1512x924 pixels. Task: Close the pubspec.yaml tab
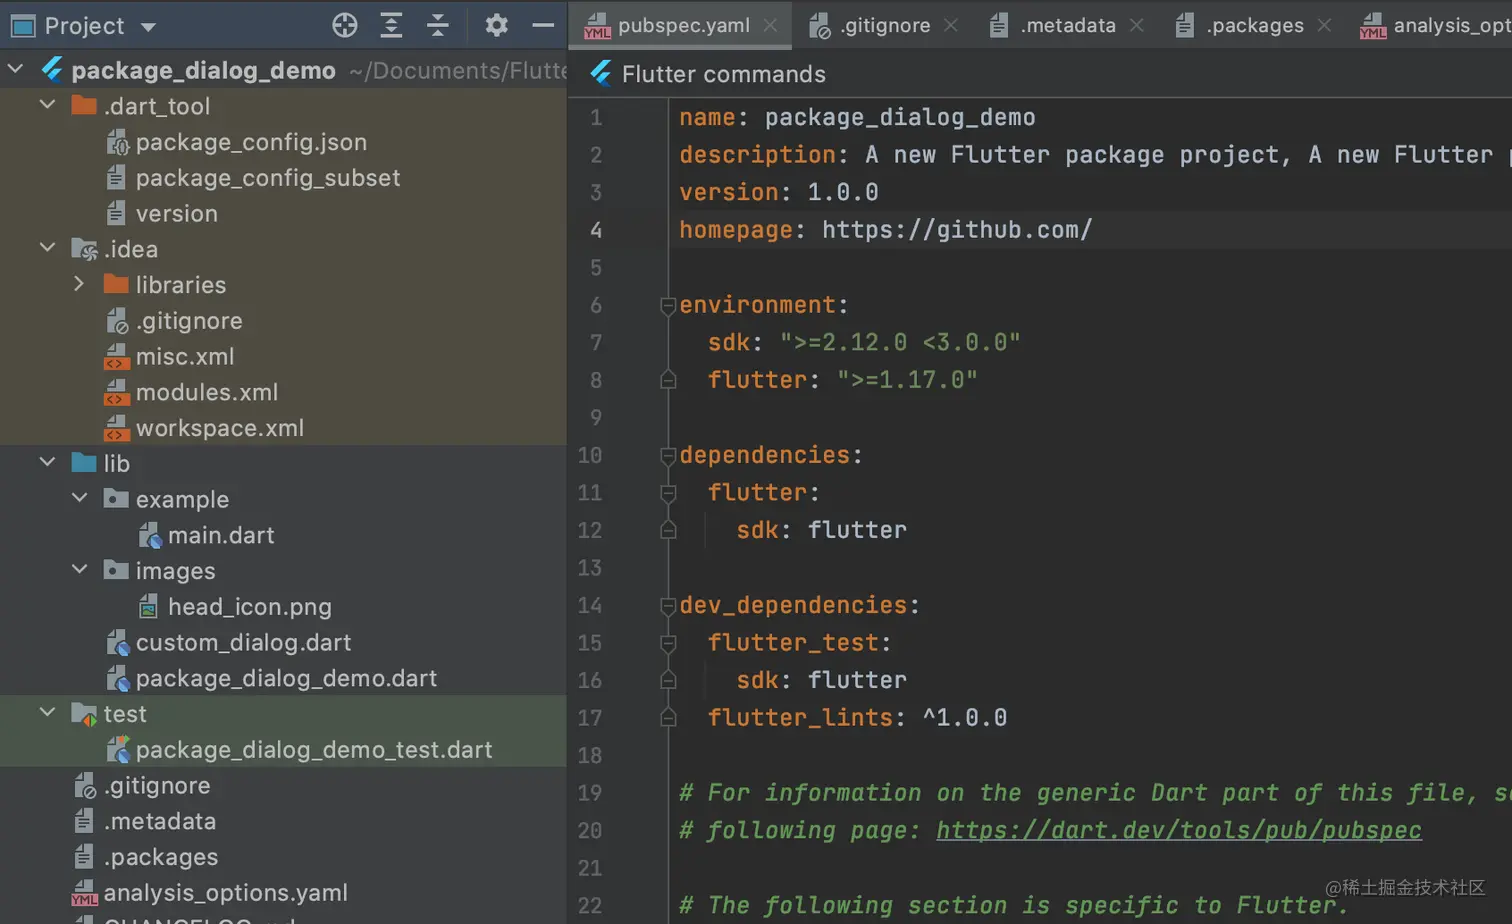pyautogui.click(x=770, y=26)
